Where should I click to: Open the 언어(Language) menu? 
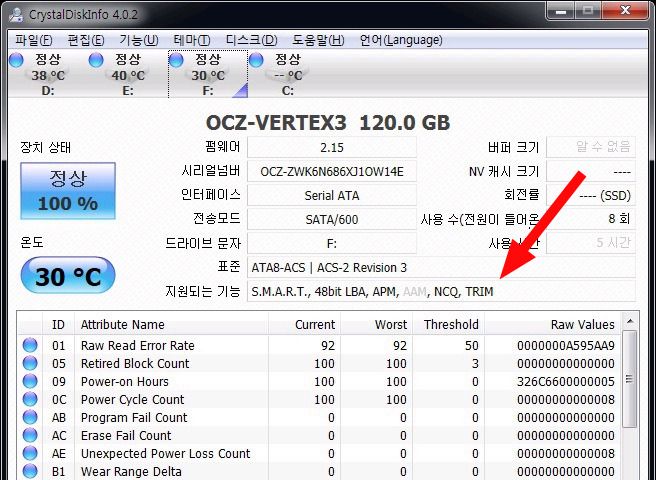pos(401,40)
